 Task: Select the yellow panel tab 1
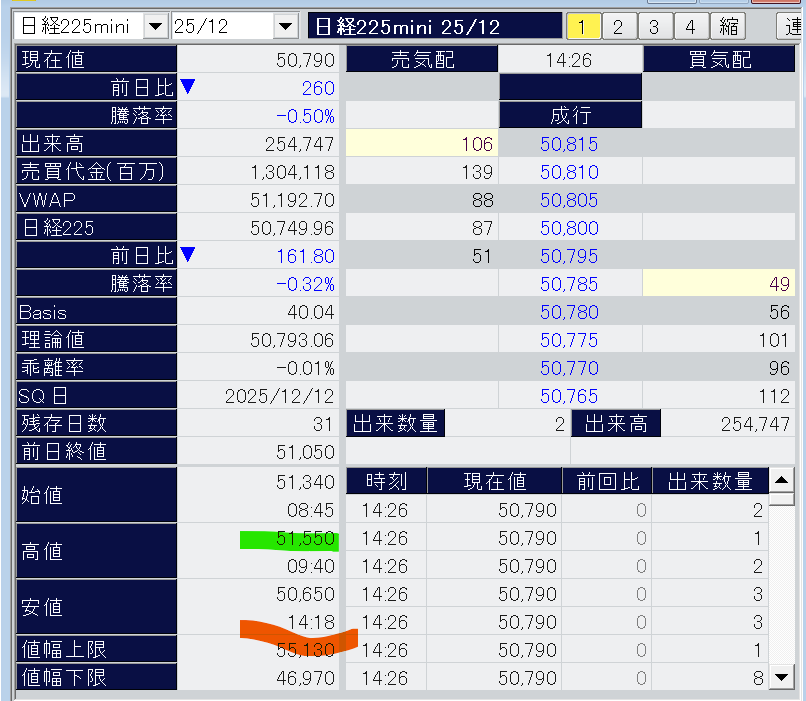584,26
